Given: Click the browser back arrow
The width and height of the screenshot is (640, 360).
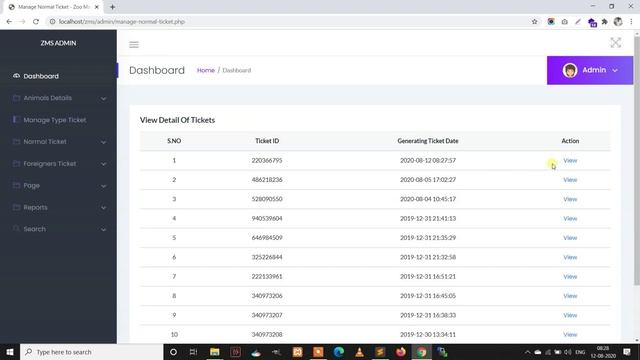Looking at the screenshot, I should coord(9,22).
